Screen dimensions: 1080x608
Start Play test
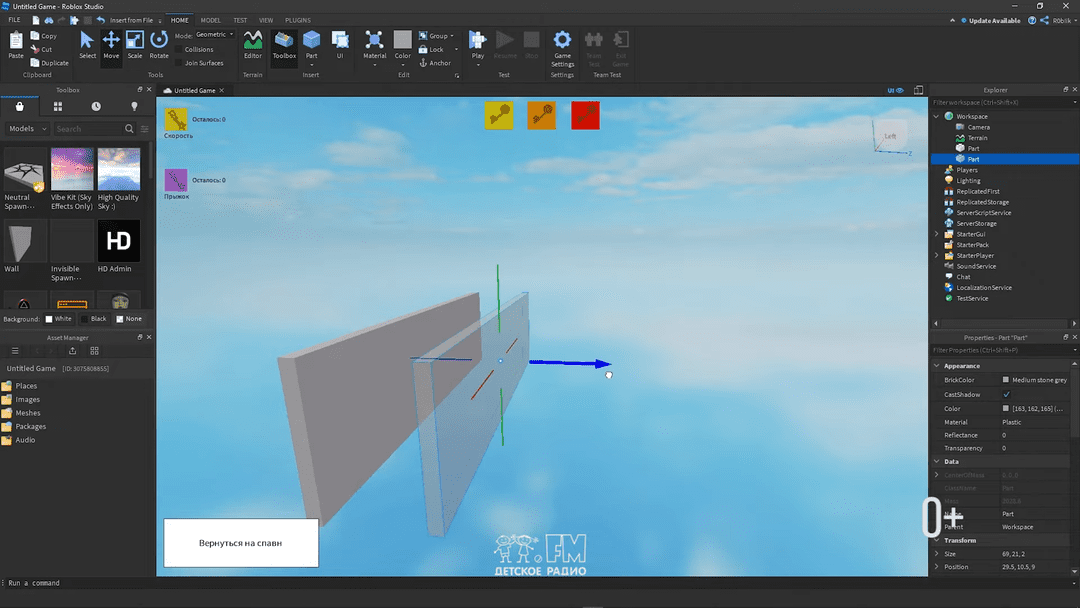[478, 47]
